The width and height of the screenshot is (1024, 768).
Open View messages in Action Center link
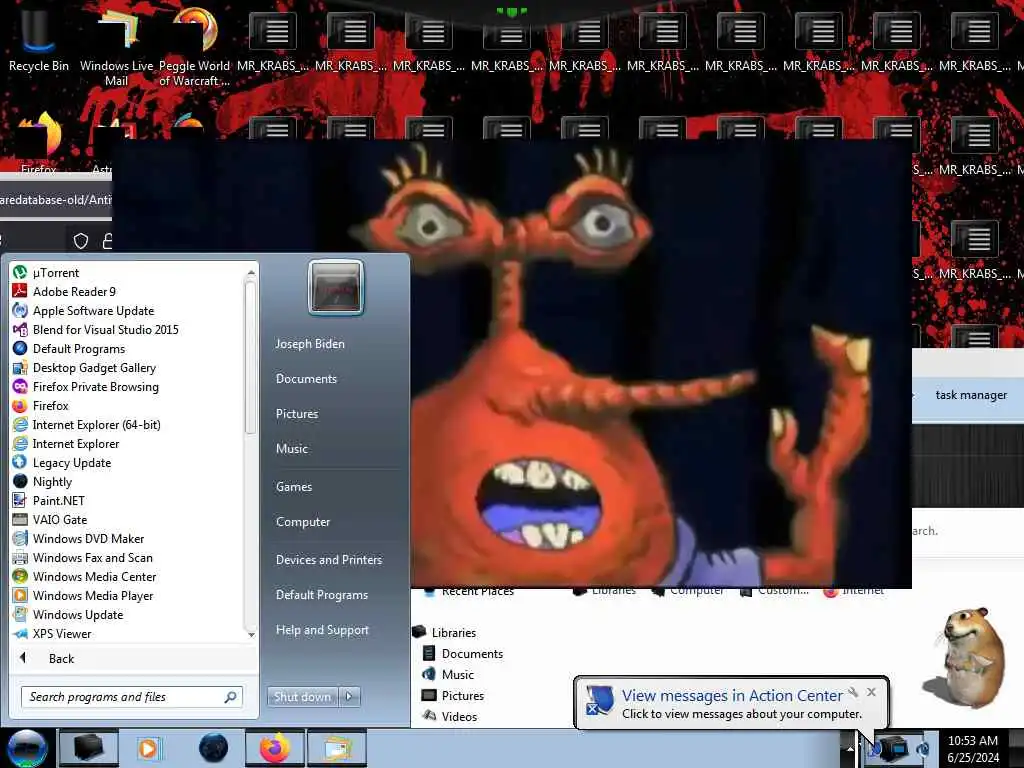732,696
